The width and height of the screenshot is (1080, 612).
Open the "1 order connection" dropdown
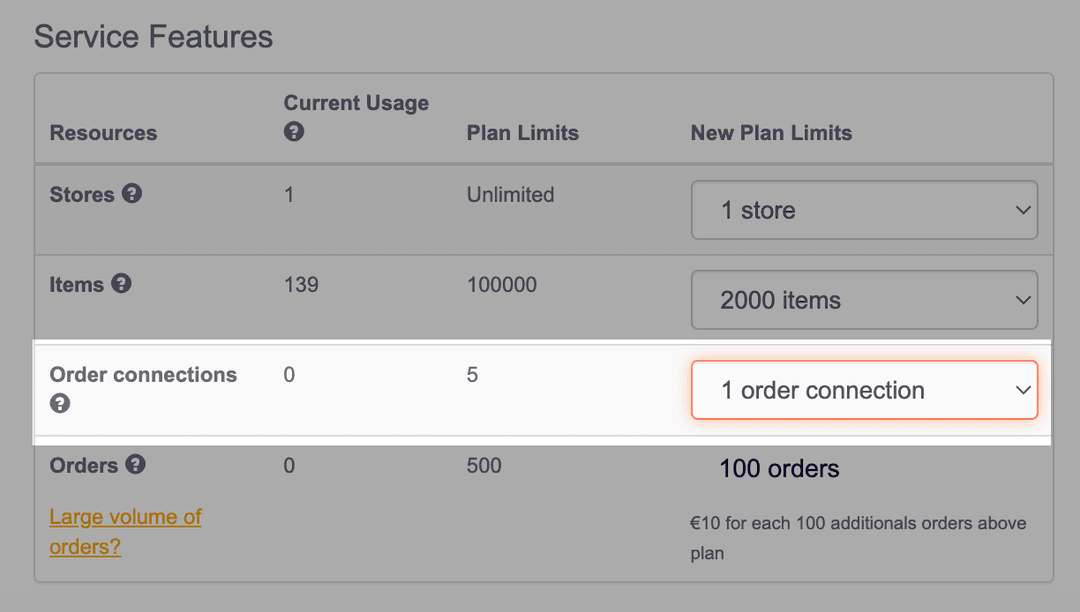tap(864, 390)
